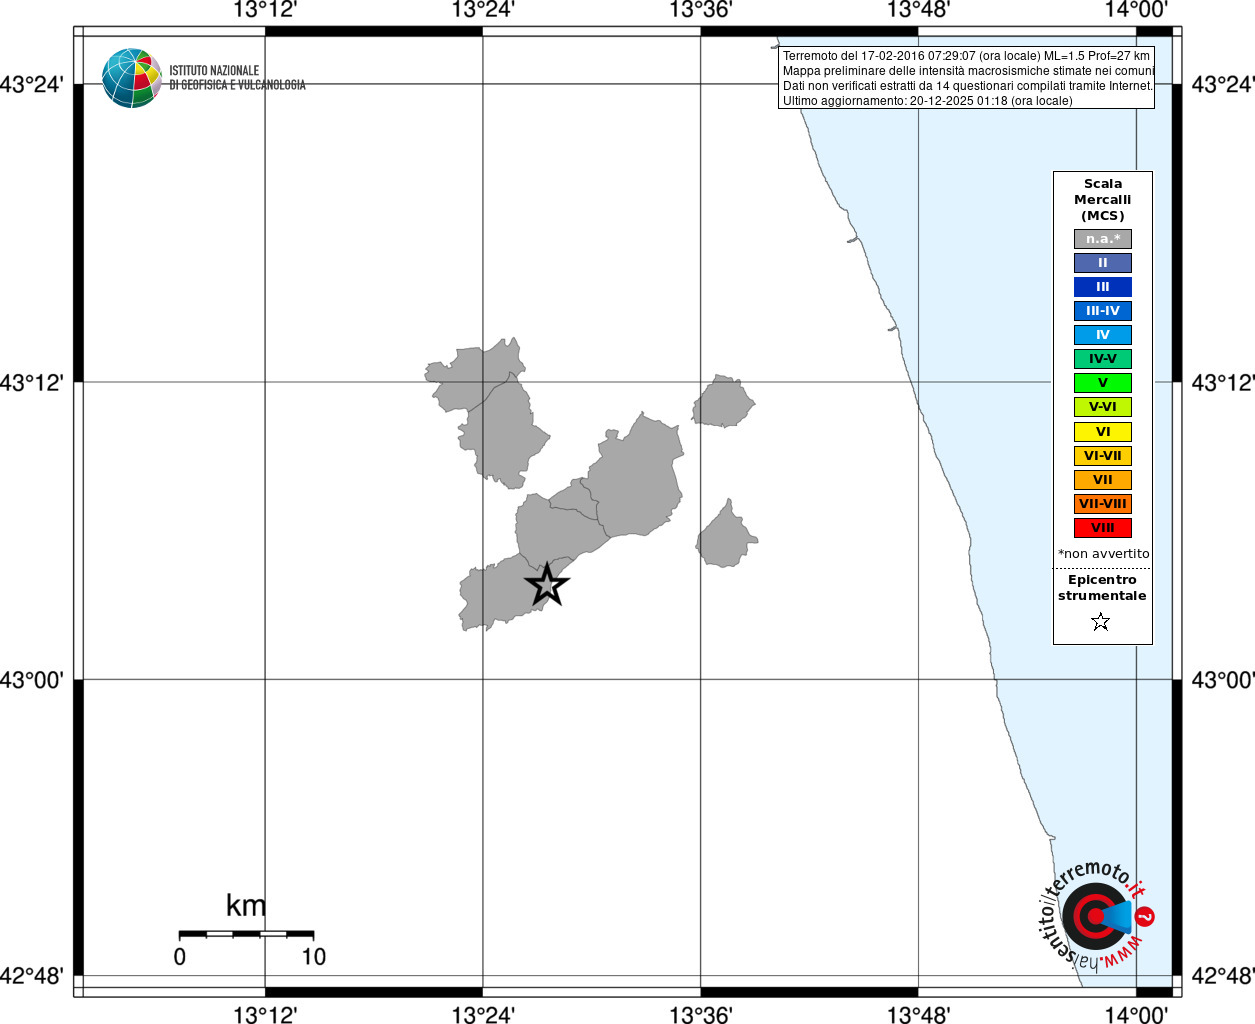Click the left 43°12' latitude label
The height and width of the screenshot is (1024, 1255).
32,382
